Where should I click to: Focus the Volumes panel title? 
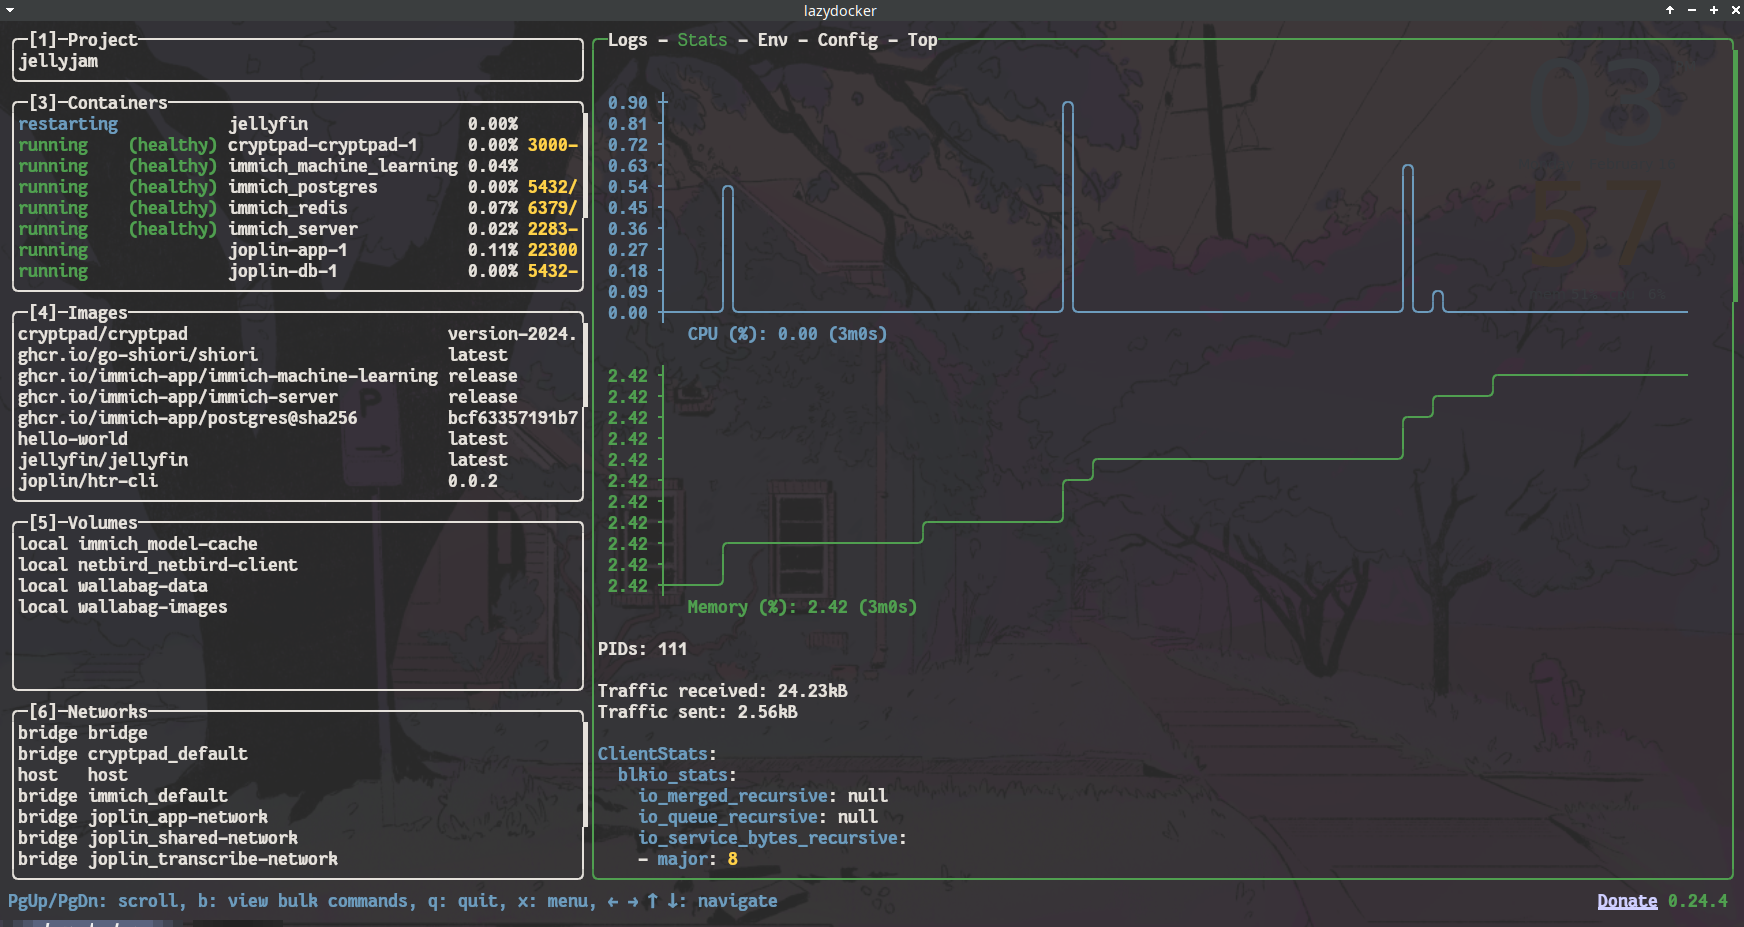tap(83, 523)
